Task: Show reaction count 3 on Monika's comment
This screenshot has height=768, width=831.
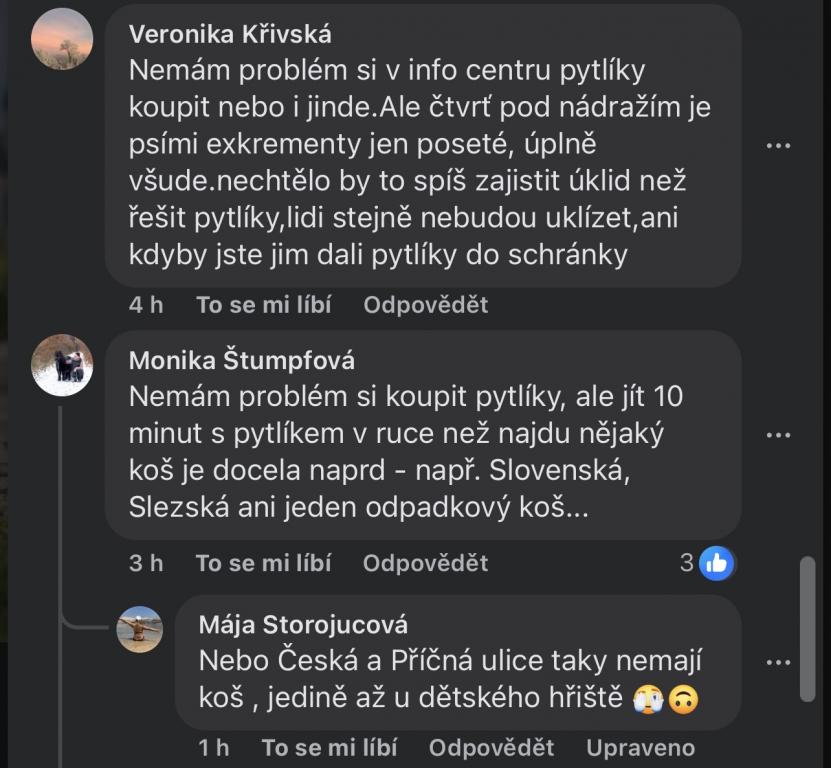Action: (687, 563)
